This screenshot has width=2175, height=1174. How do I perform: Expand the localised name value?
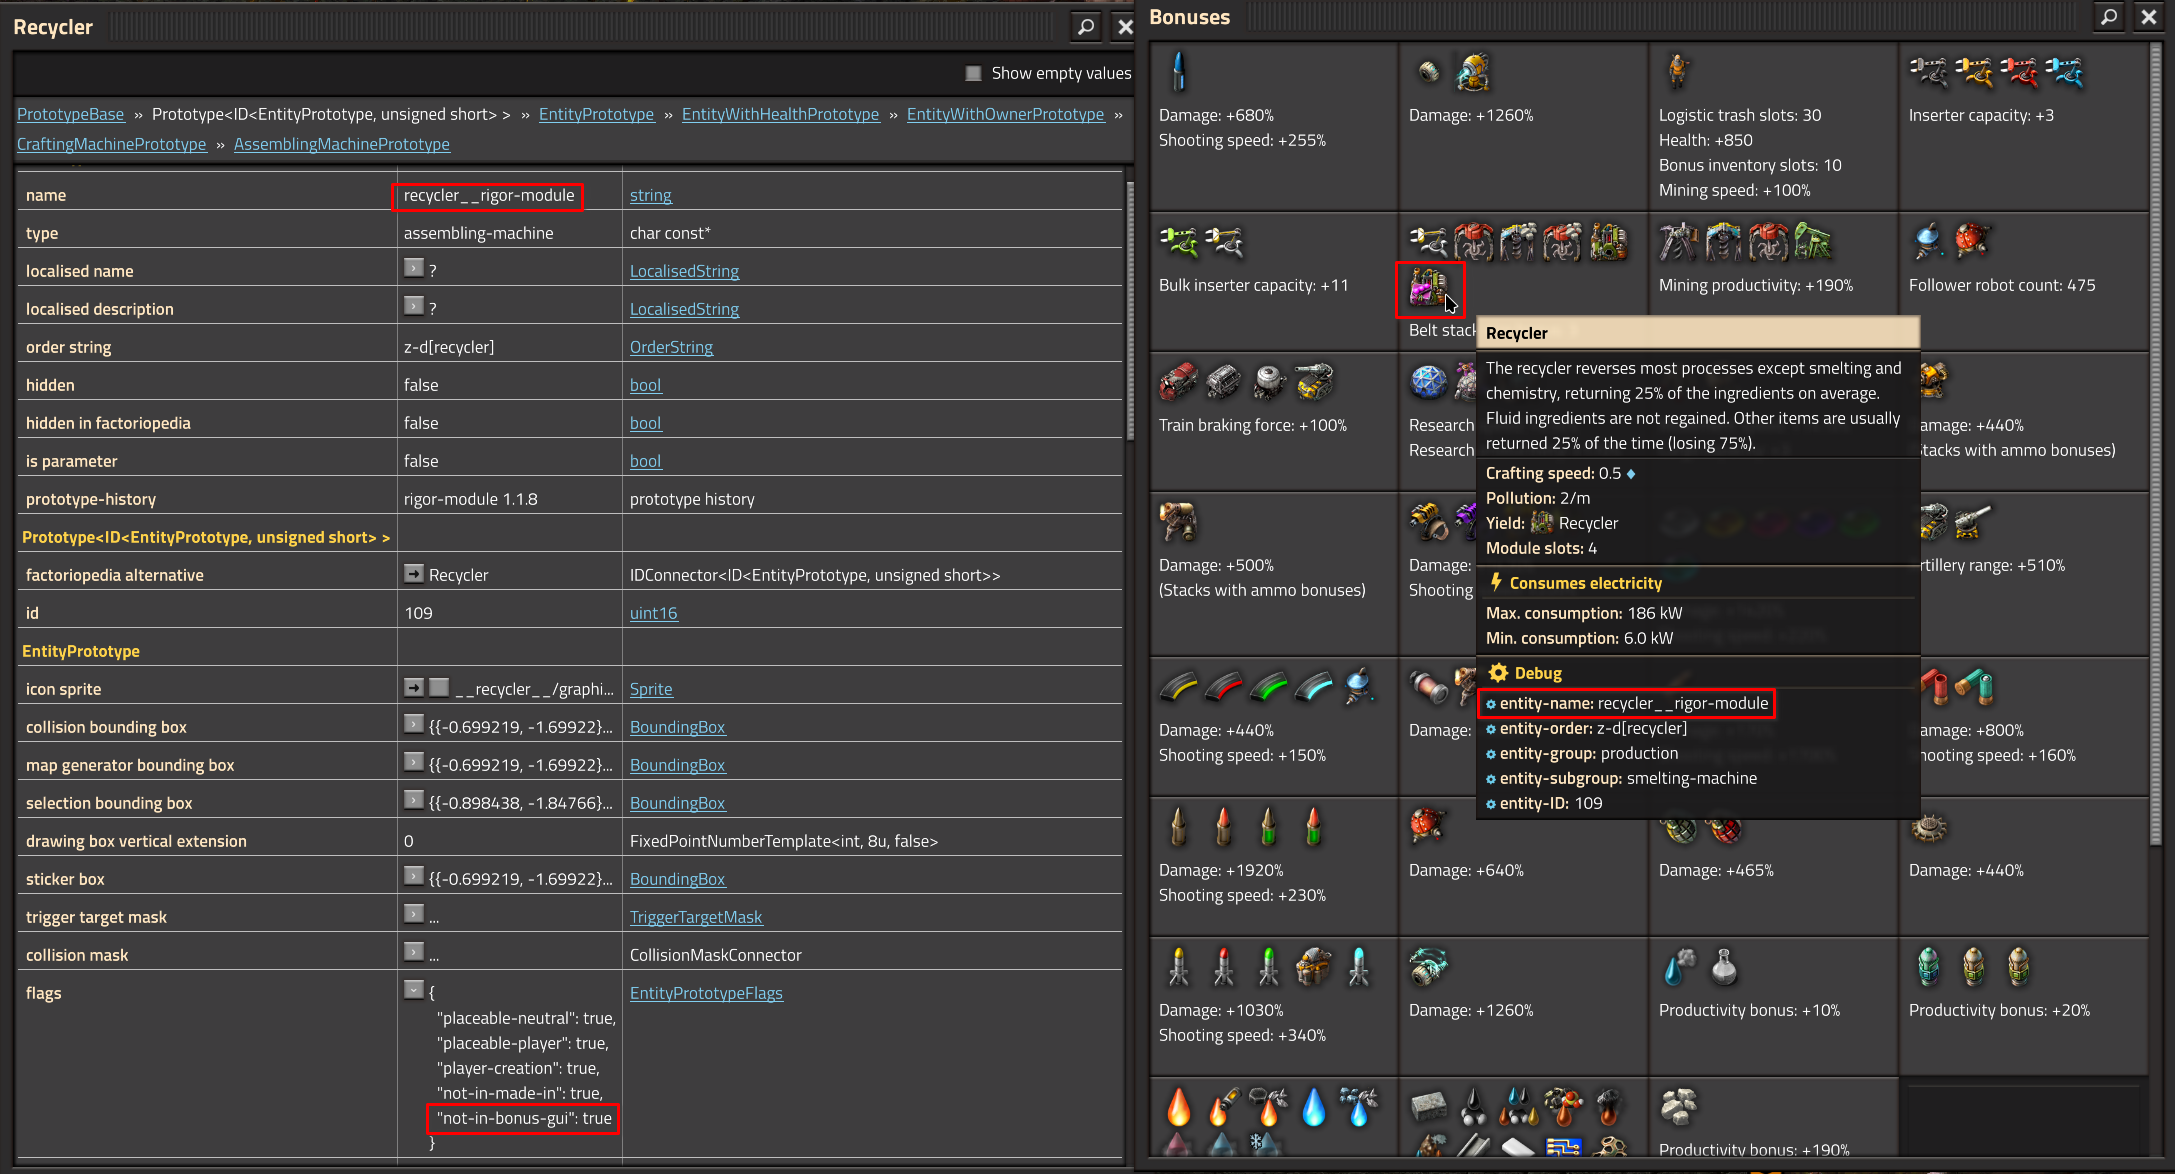tap(414, 268)
